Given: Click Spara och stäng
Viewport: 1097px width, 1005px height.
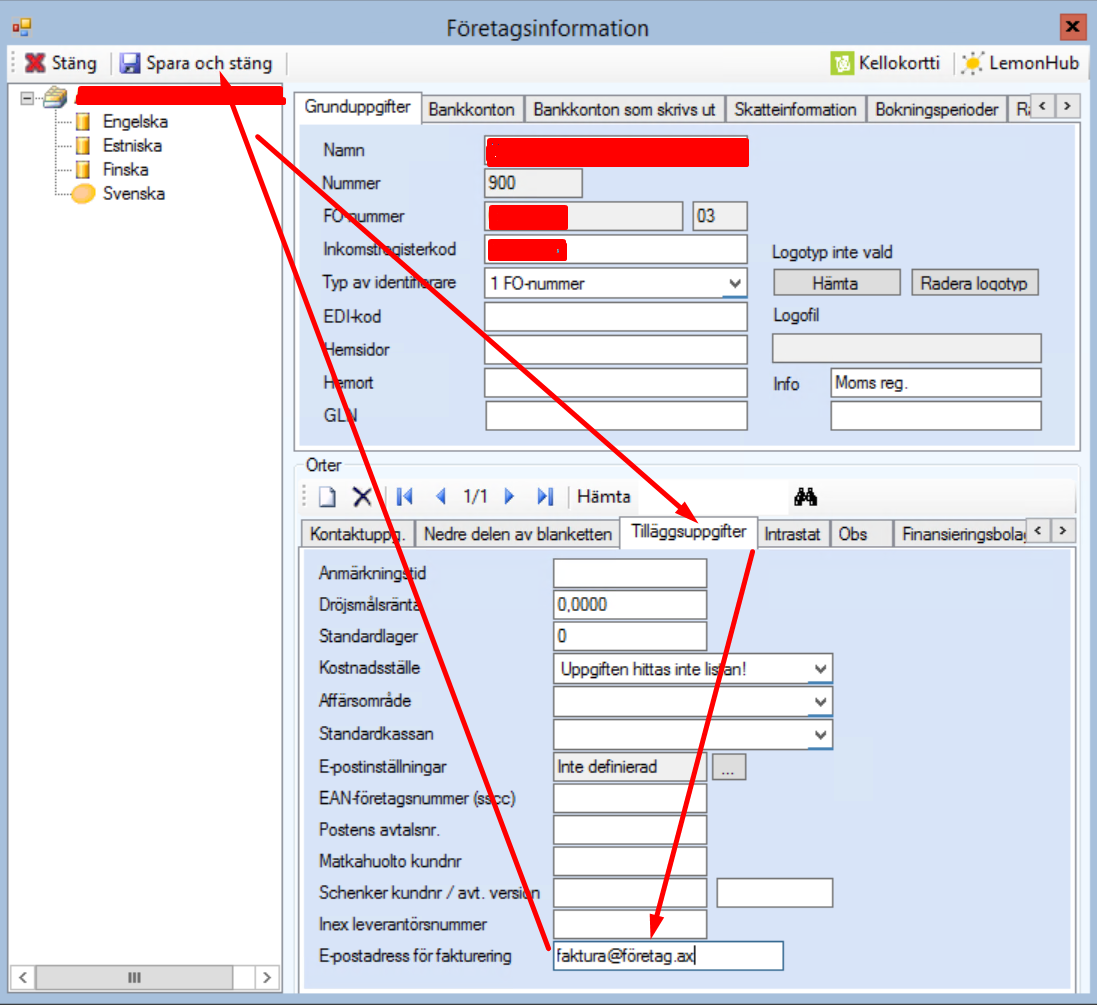Looking at the screenshot, I should (196, 63).
